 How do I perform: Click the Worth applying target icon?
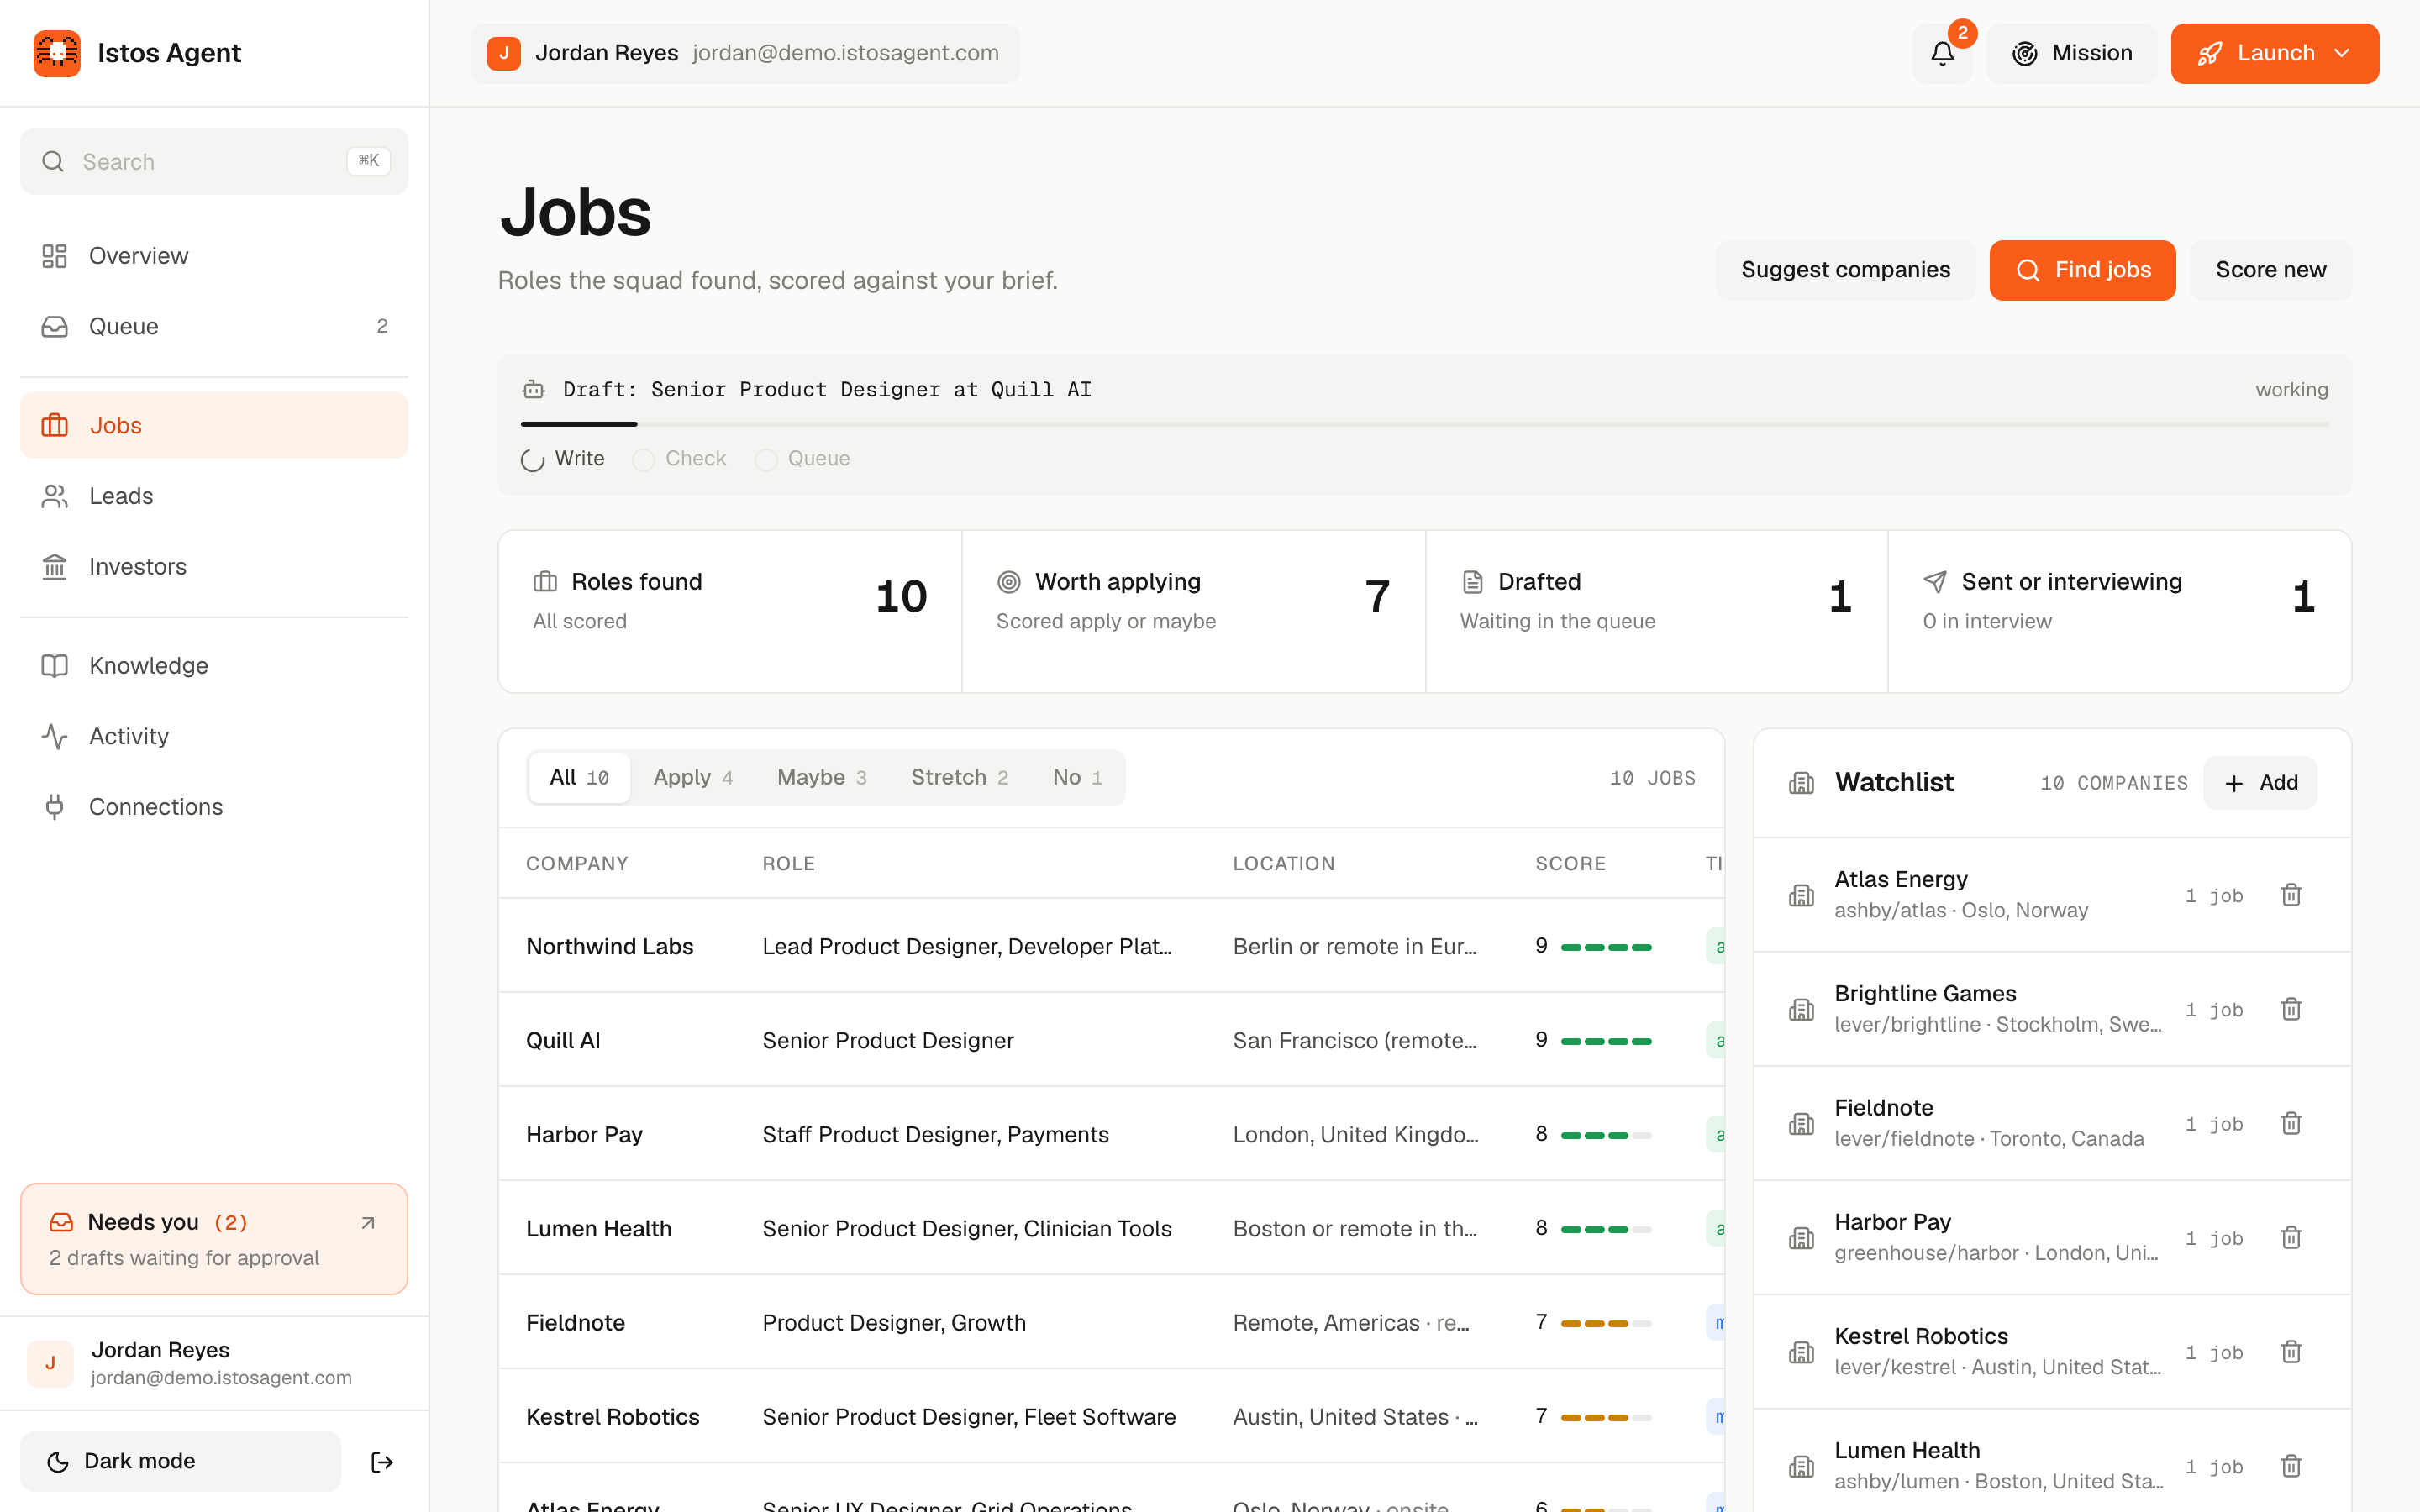pos(1009,582)
